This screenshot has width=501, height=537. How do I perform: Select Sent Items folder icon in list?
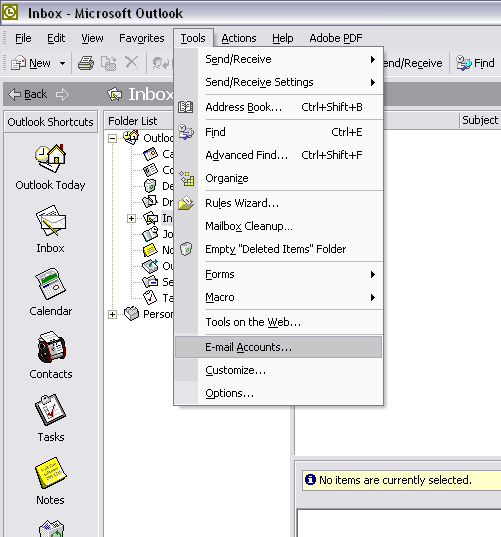150,282
